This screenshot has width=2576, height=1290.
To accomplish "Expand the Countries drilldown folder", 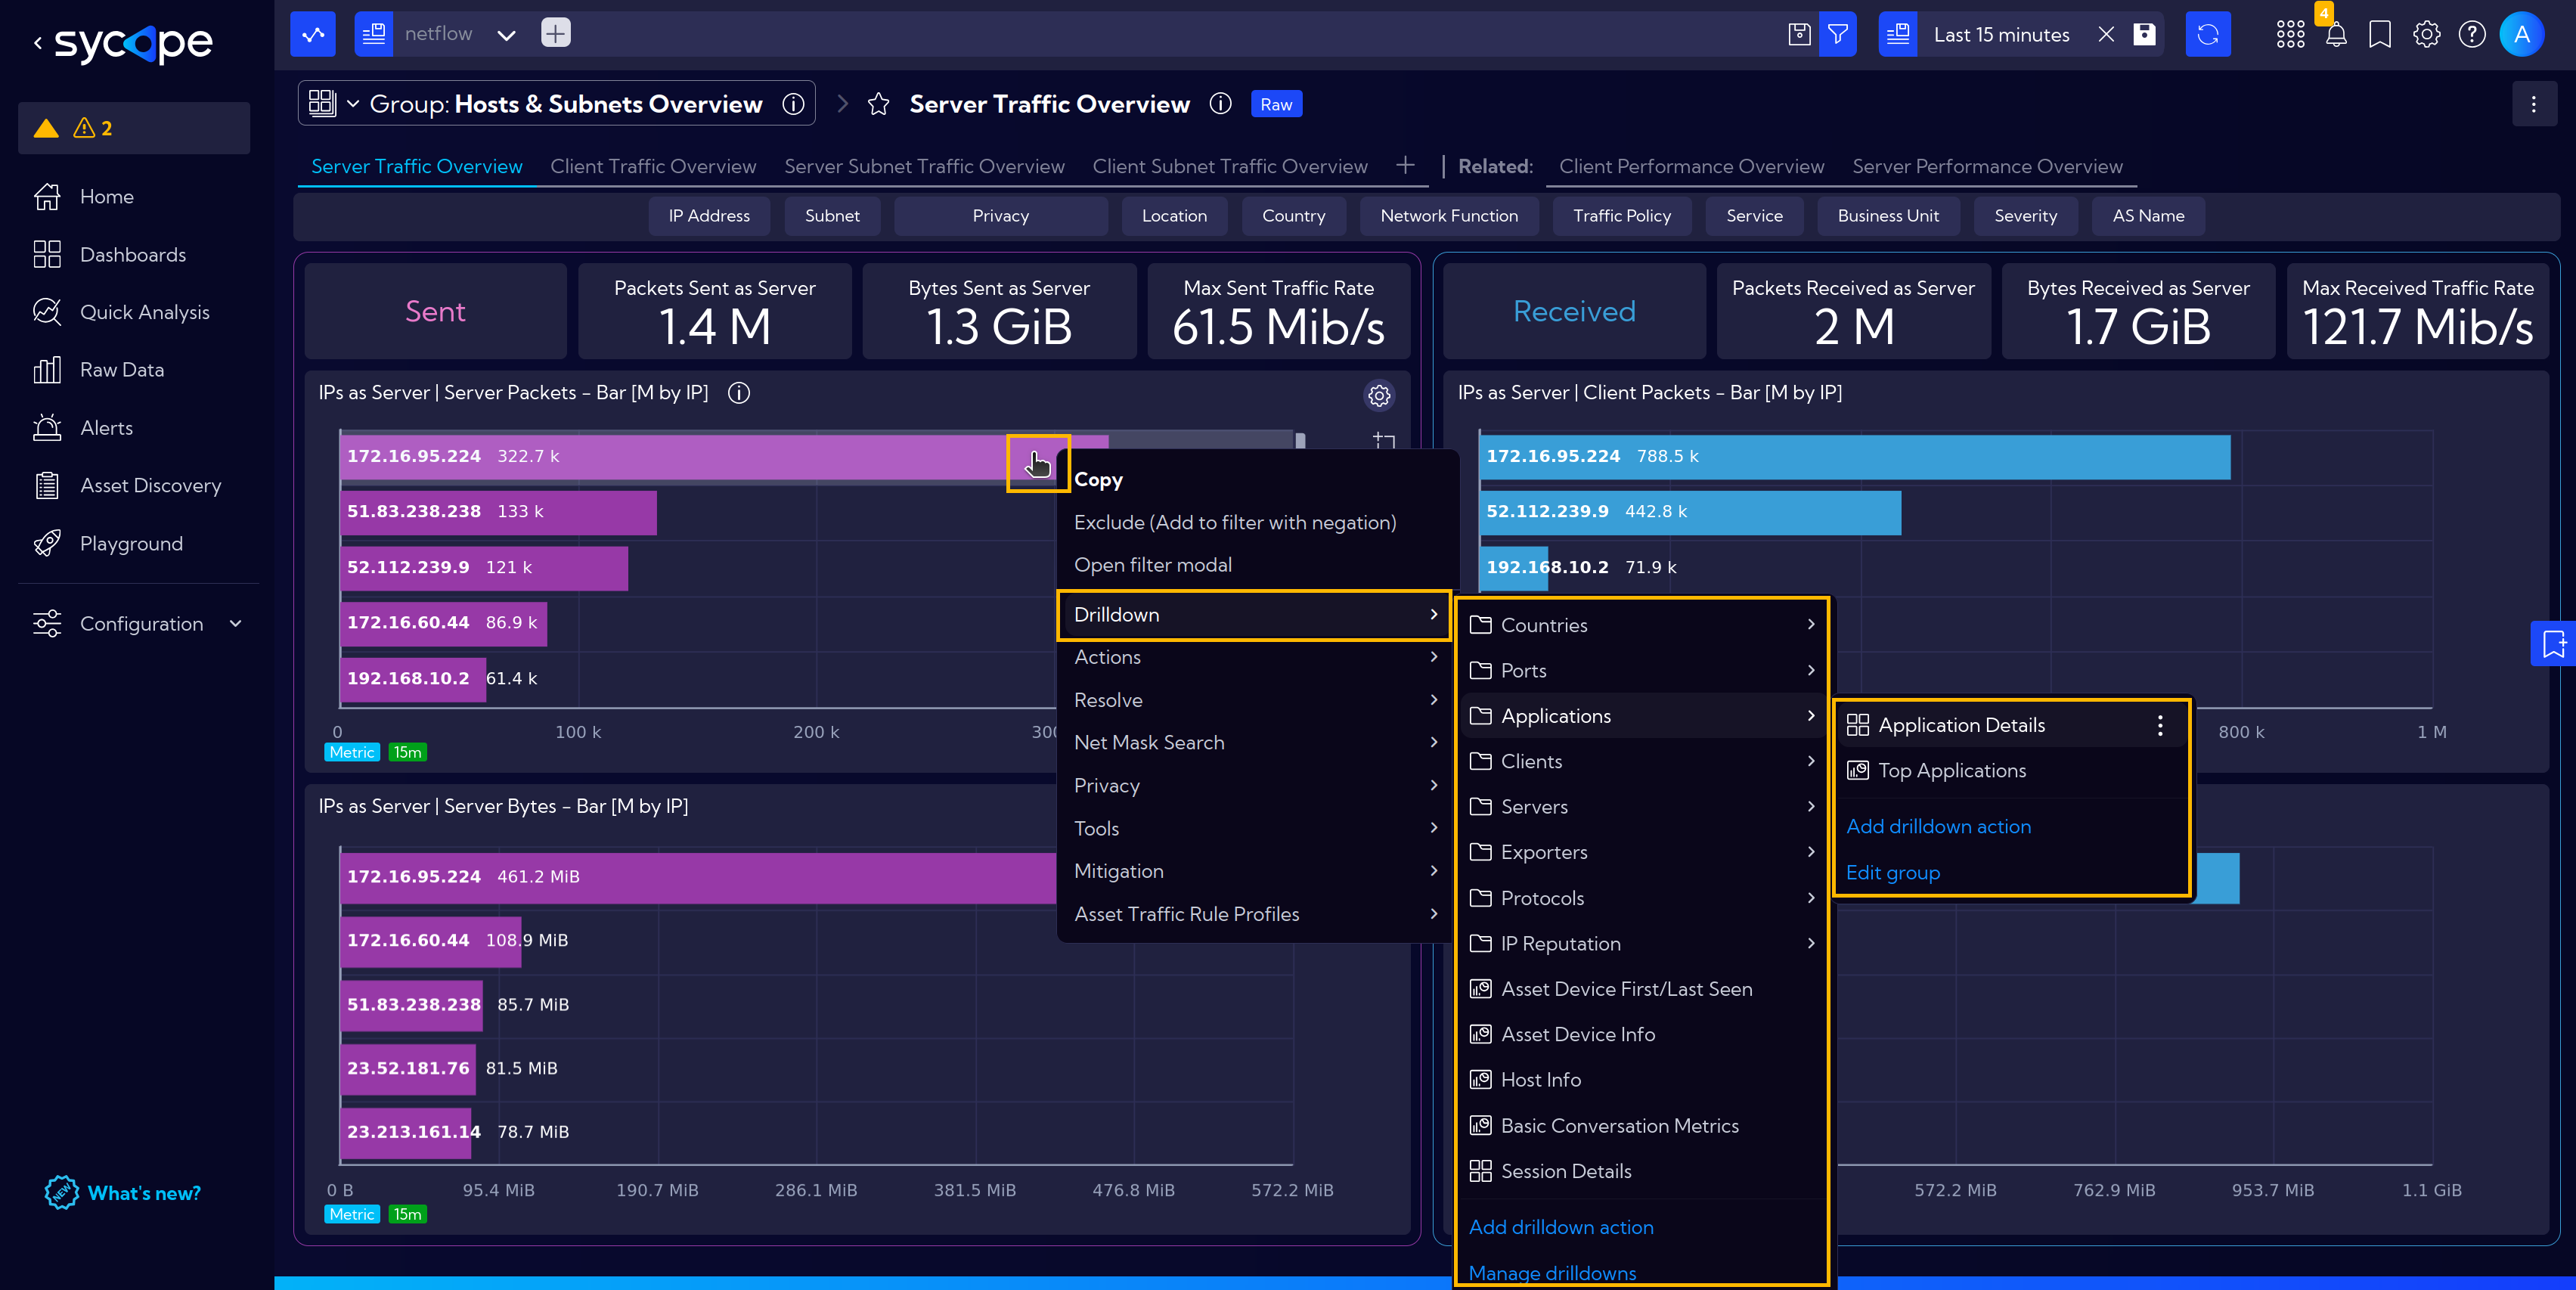I will tap(1641, 625).
